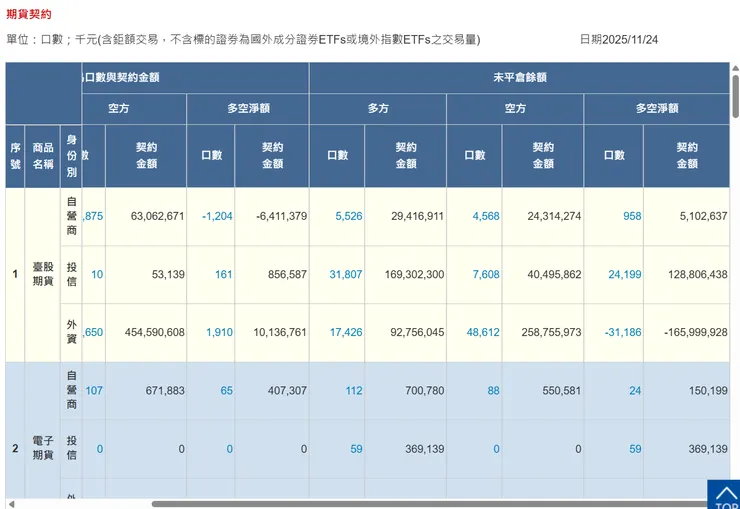
Task: Click the 未平倉餘額 column group header
Action: (x=520, y=77)
